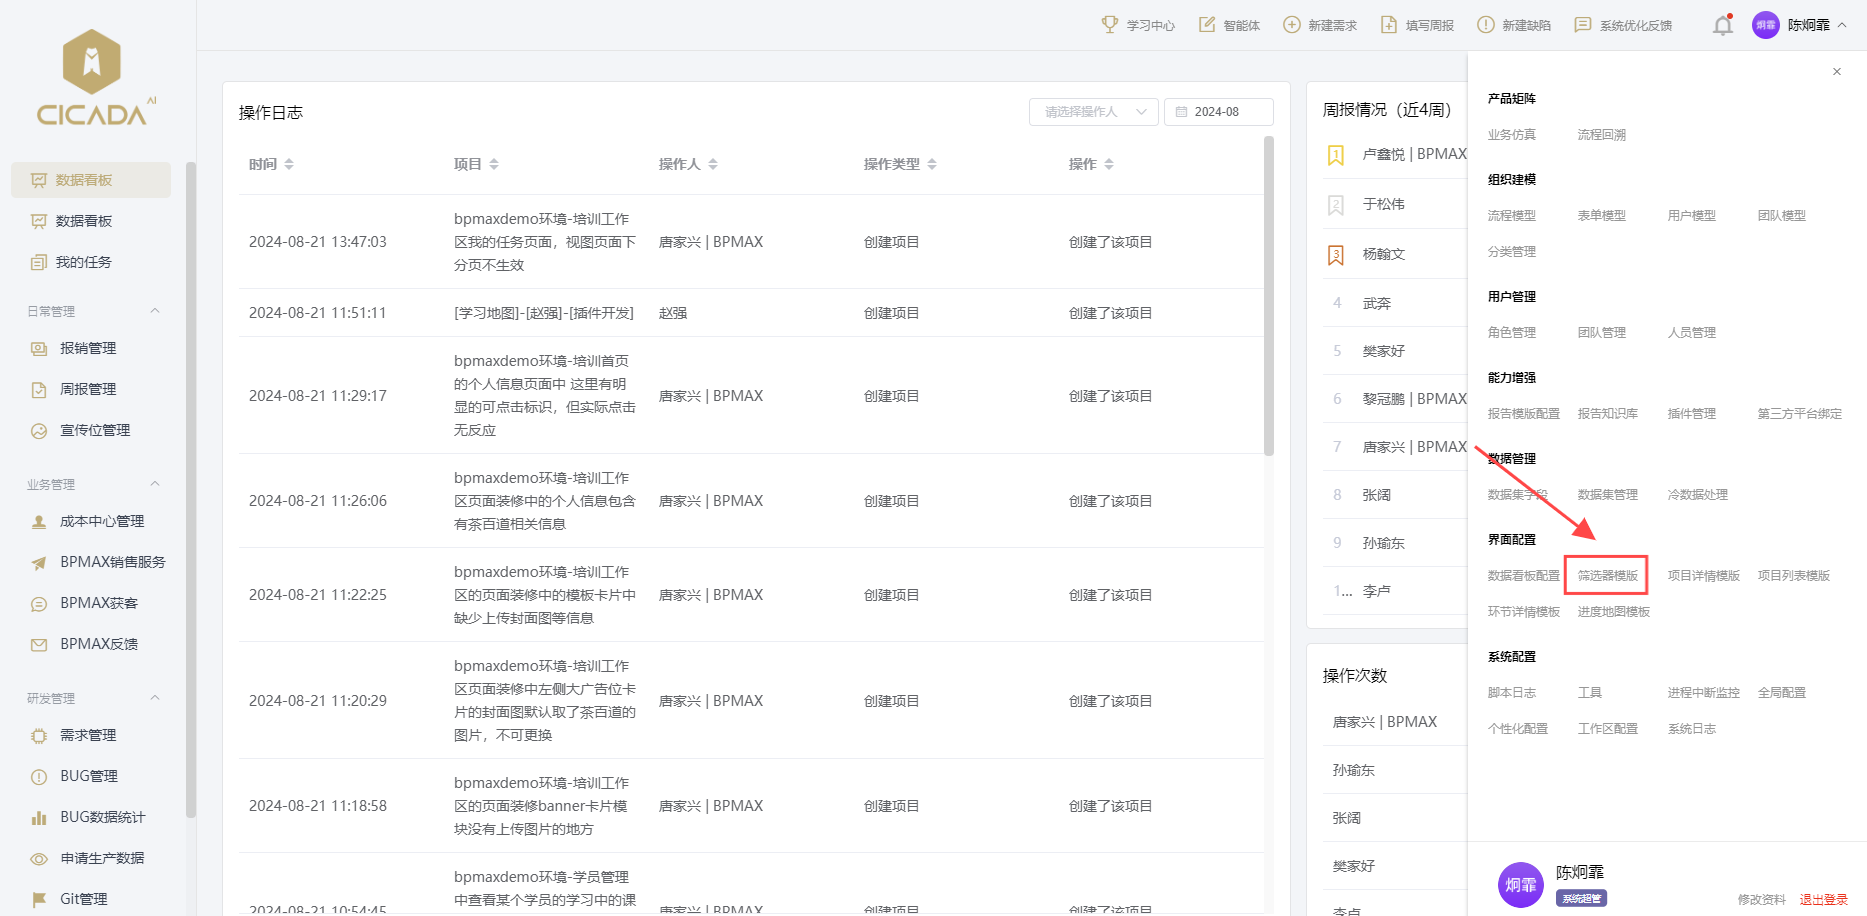1867x916 pixels.
Task: Click the calendar icon in the 2024-08 field
Action: pos(1181,112)
